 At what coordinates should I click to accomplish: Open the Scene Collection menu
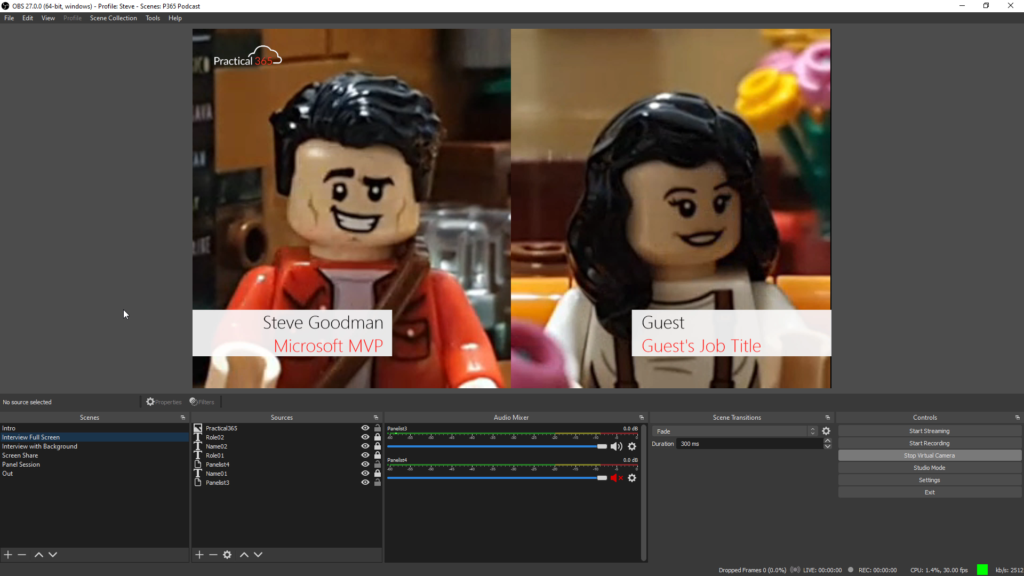114,18
